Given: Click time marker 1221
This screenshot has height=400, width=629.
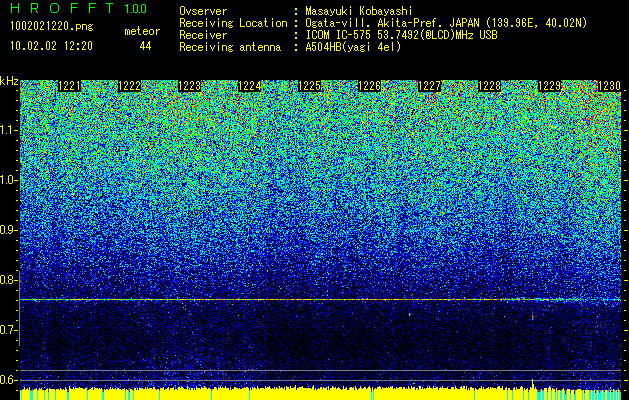Looking at the screenshot, I should (x=69, y=86).
